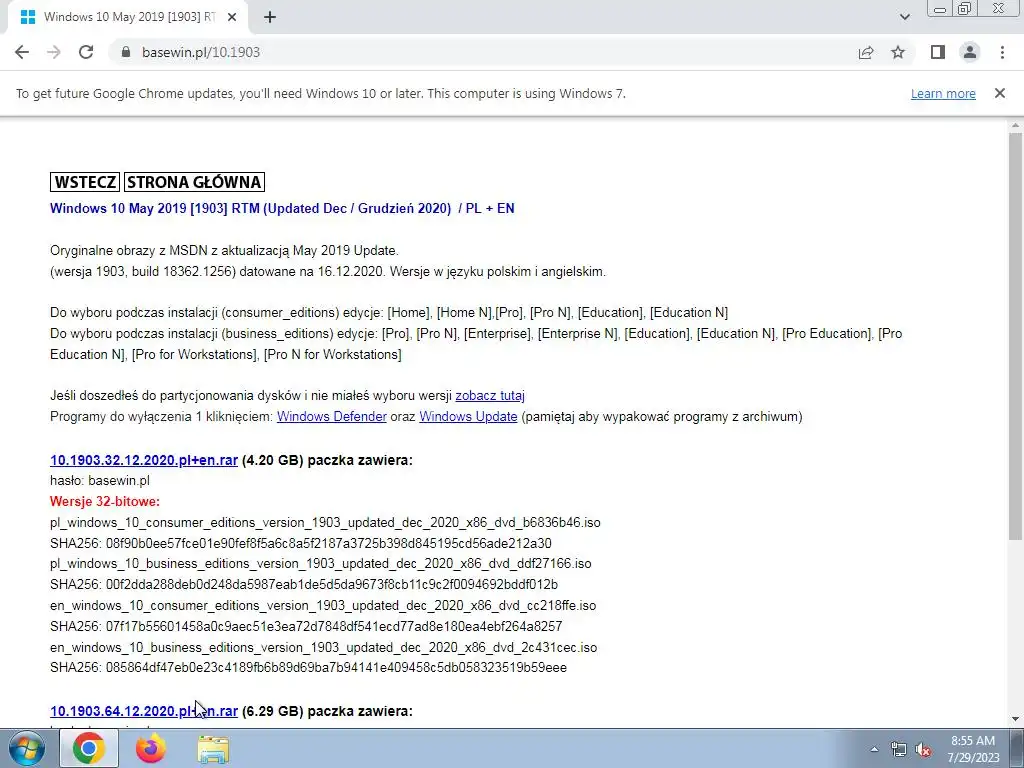Click Learn more in the update notice

tap(943, 93)
